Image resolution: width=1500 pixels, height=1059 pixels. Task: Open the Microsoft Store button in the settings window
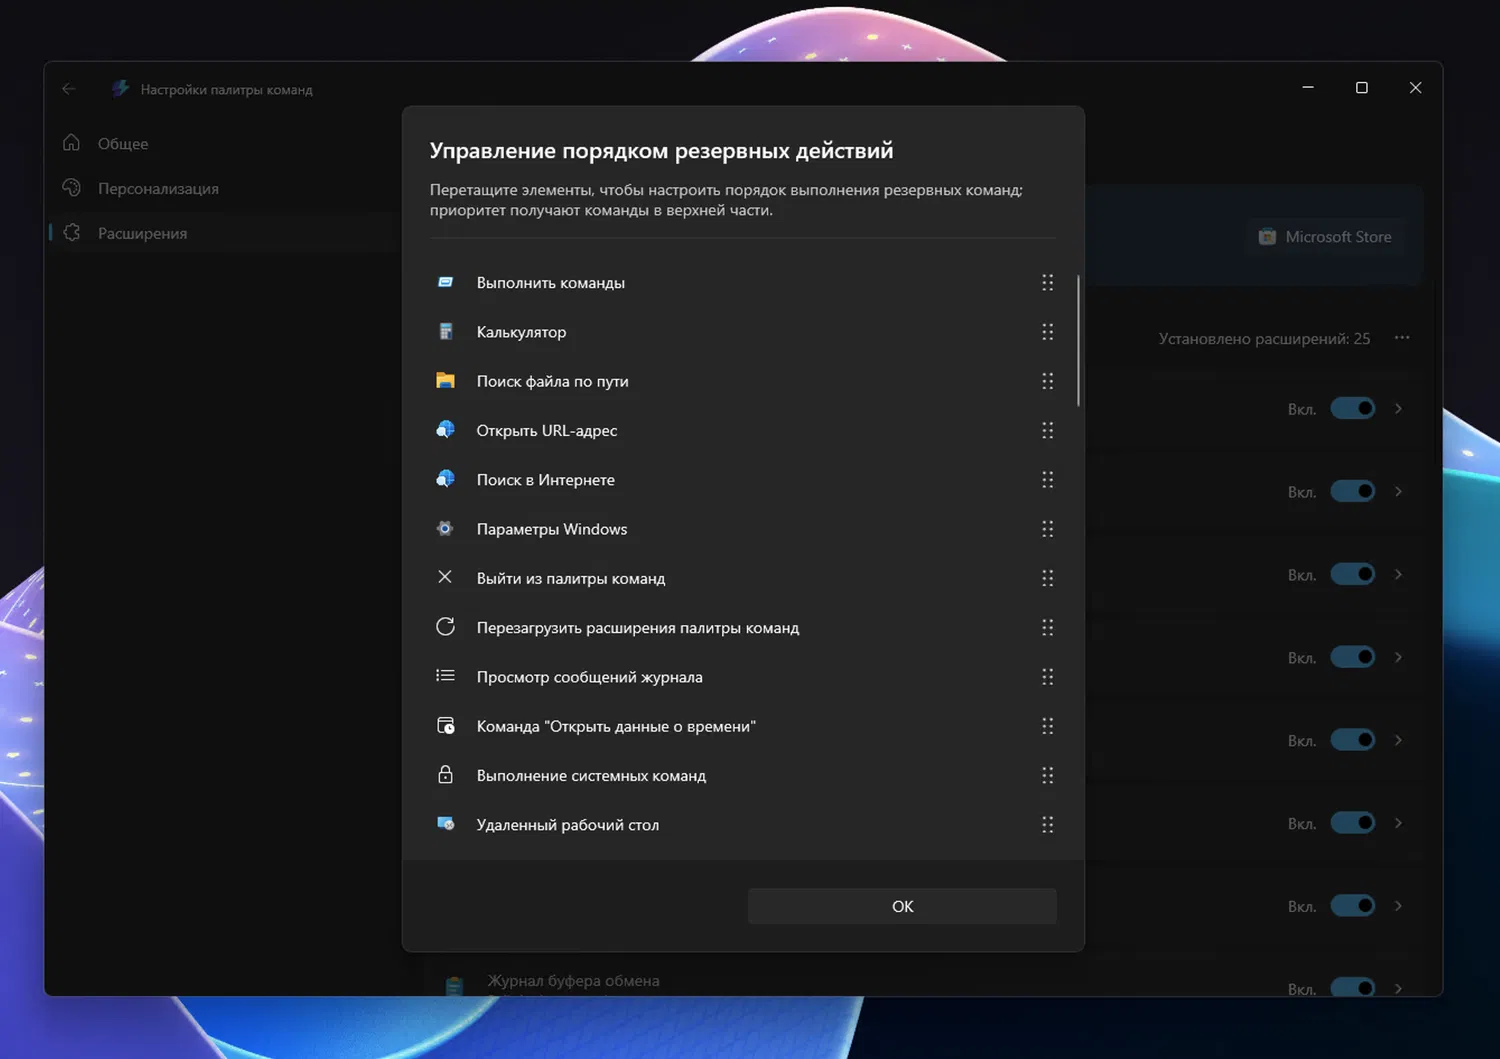click(1325, 237)
